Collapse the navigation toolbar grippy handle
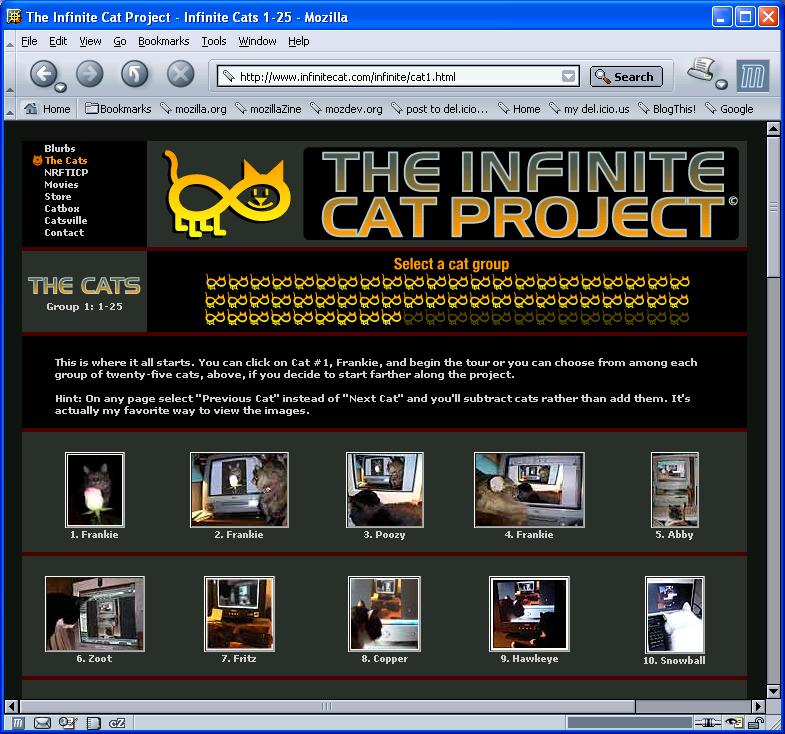 coord(9,75)
